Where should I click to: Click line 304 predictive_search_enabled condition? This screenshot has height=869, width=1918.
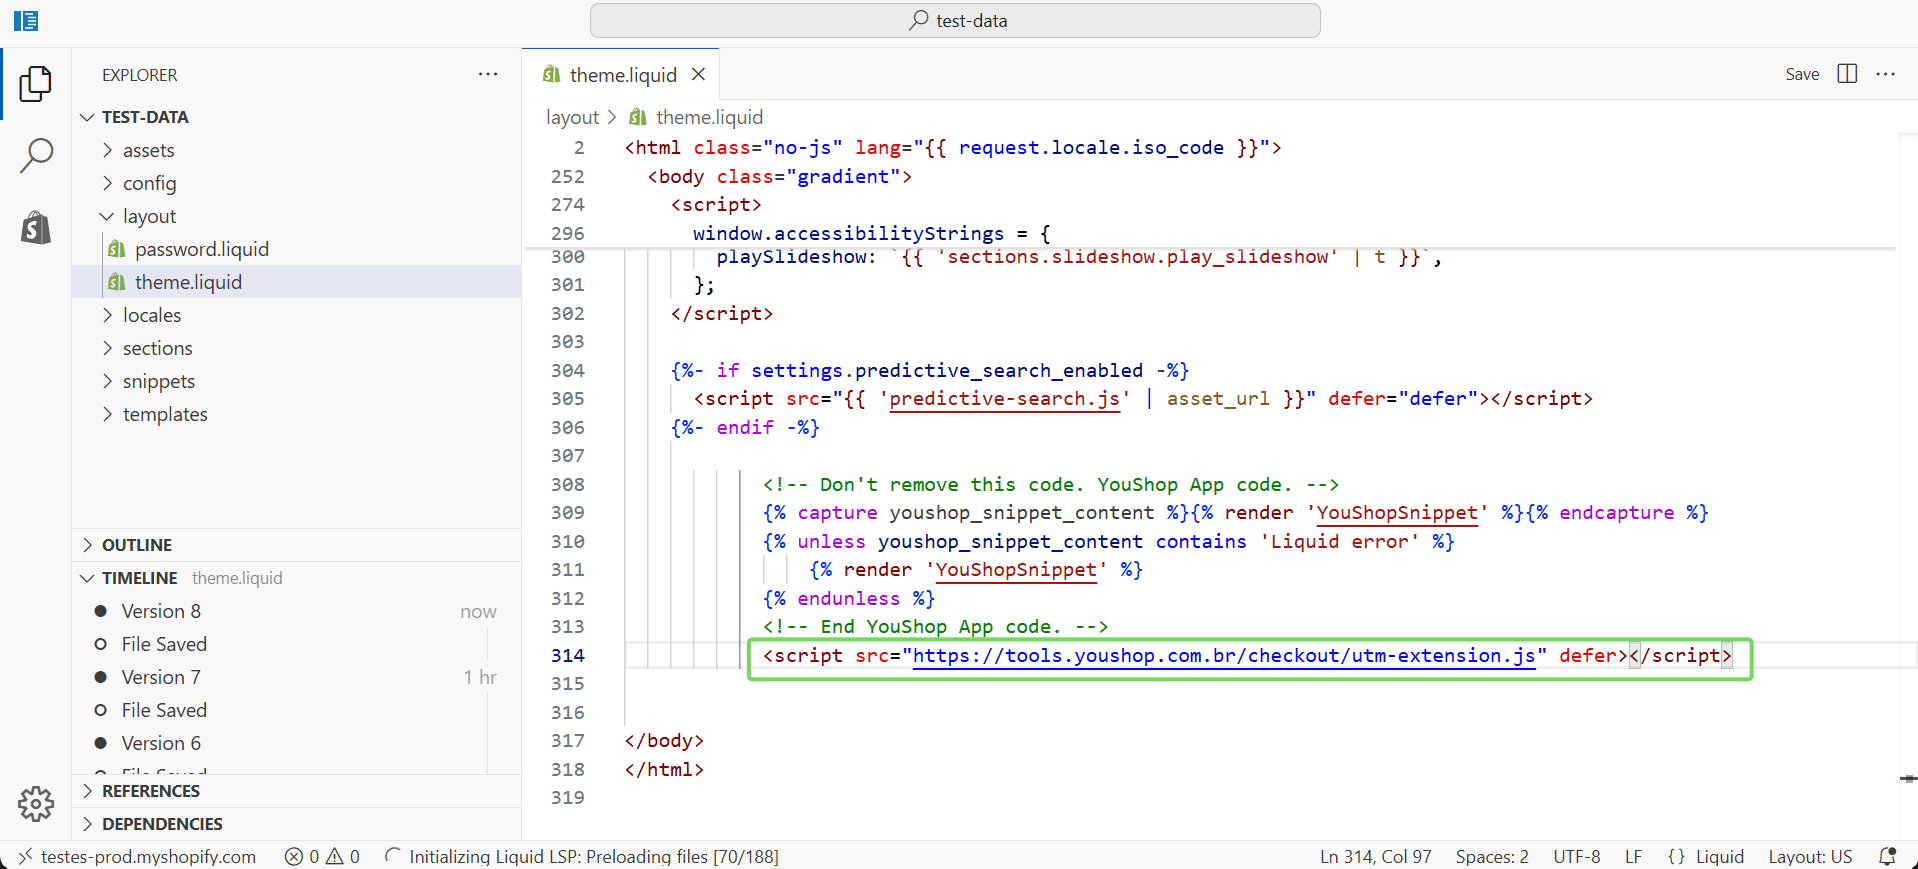point(930,370)
